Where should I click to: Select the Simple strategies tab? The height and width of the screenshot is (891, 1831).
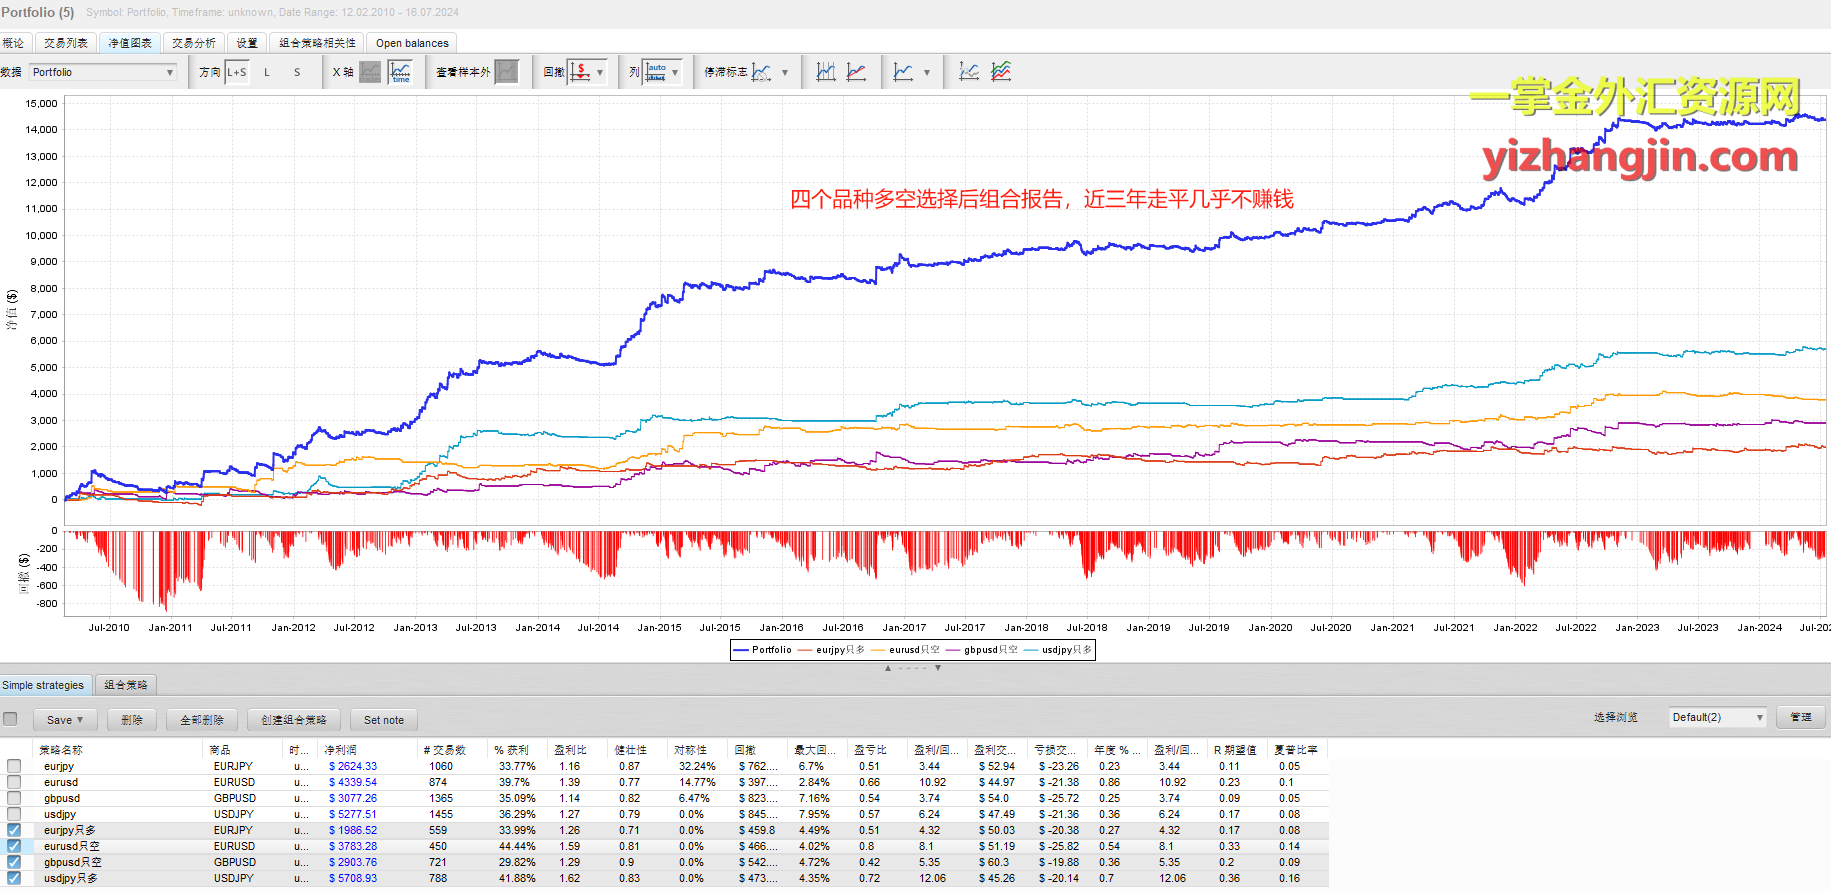[x=44, y=685]
